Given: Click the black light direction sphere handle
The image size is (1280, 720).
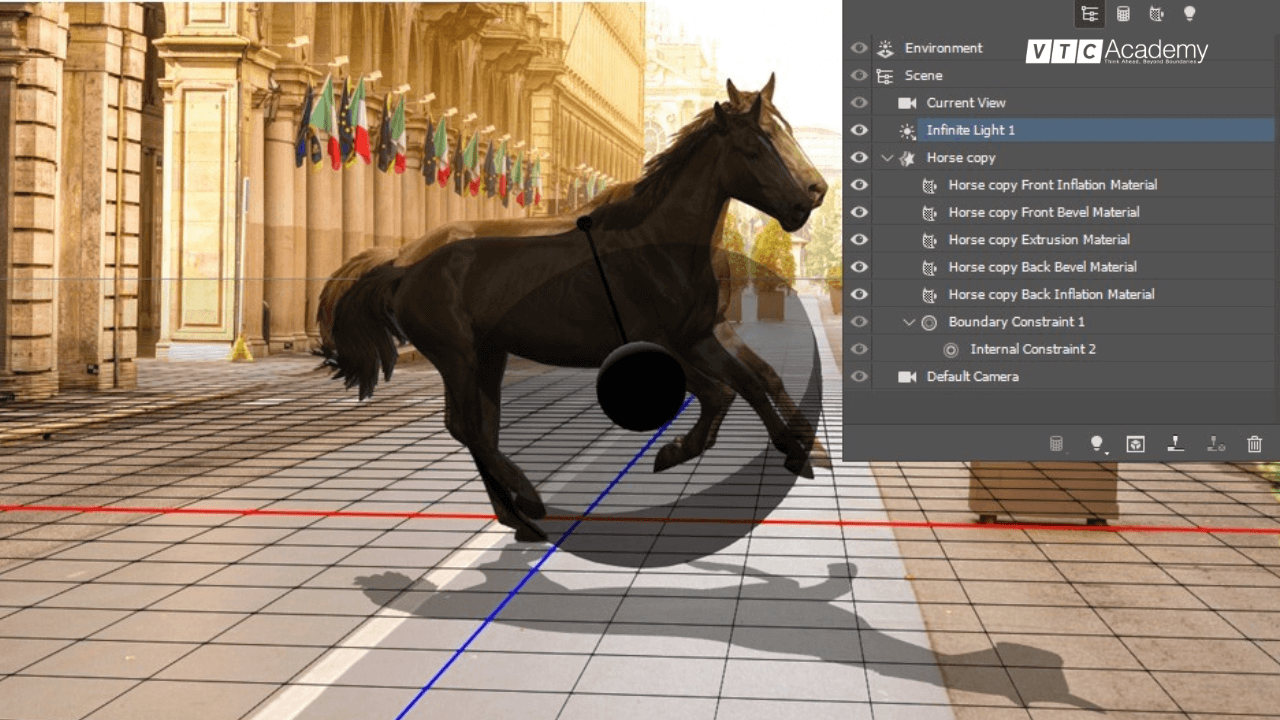Looking at the screenshot, I should click(641, 386).
